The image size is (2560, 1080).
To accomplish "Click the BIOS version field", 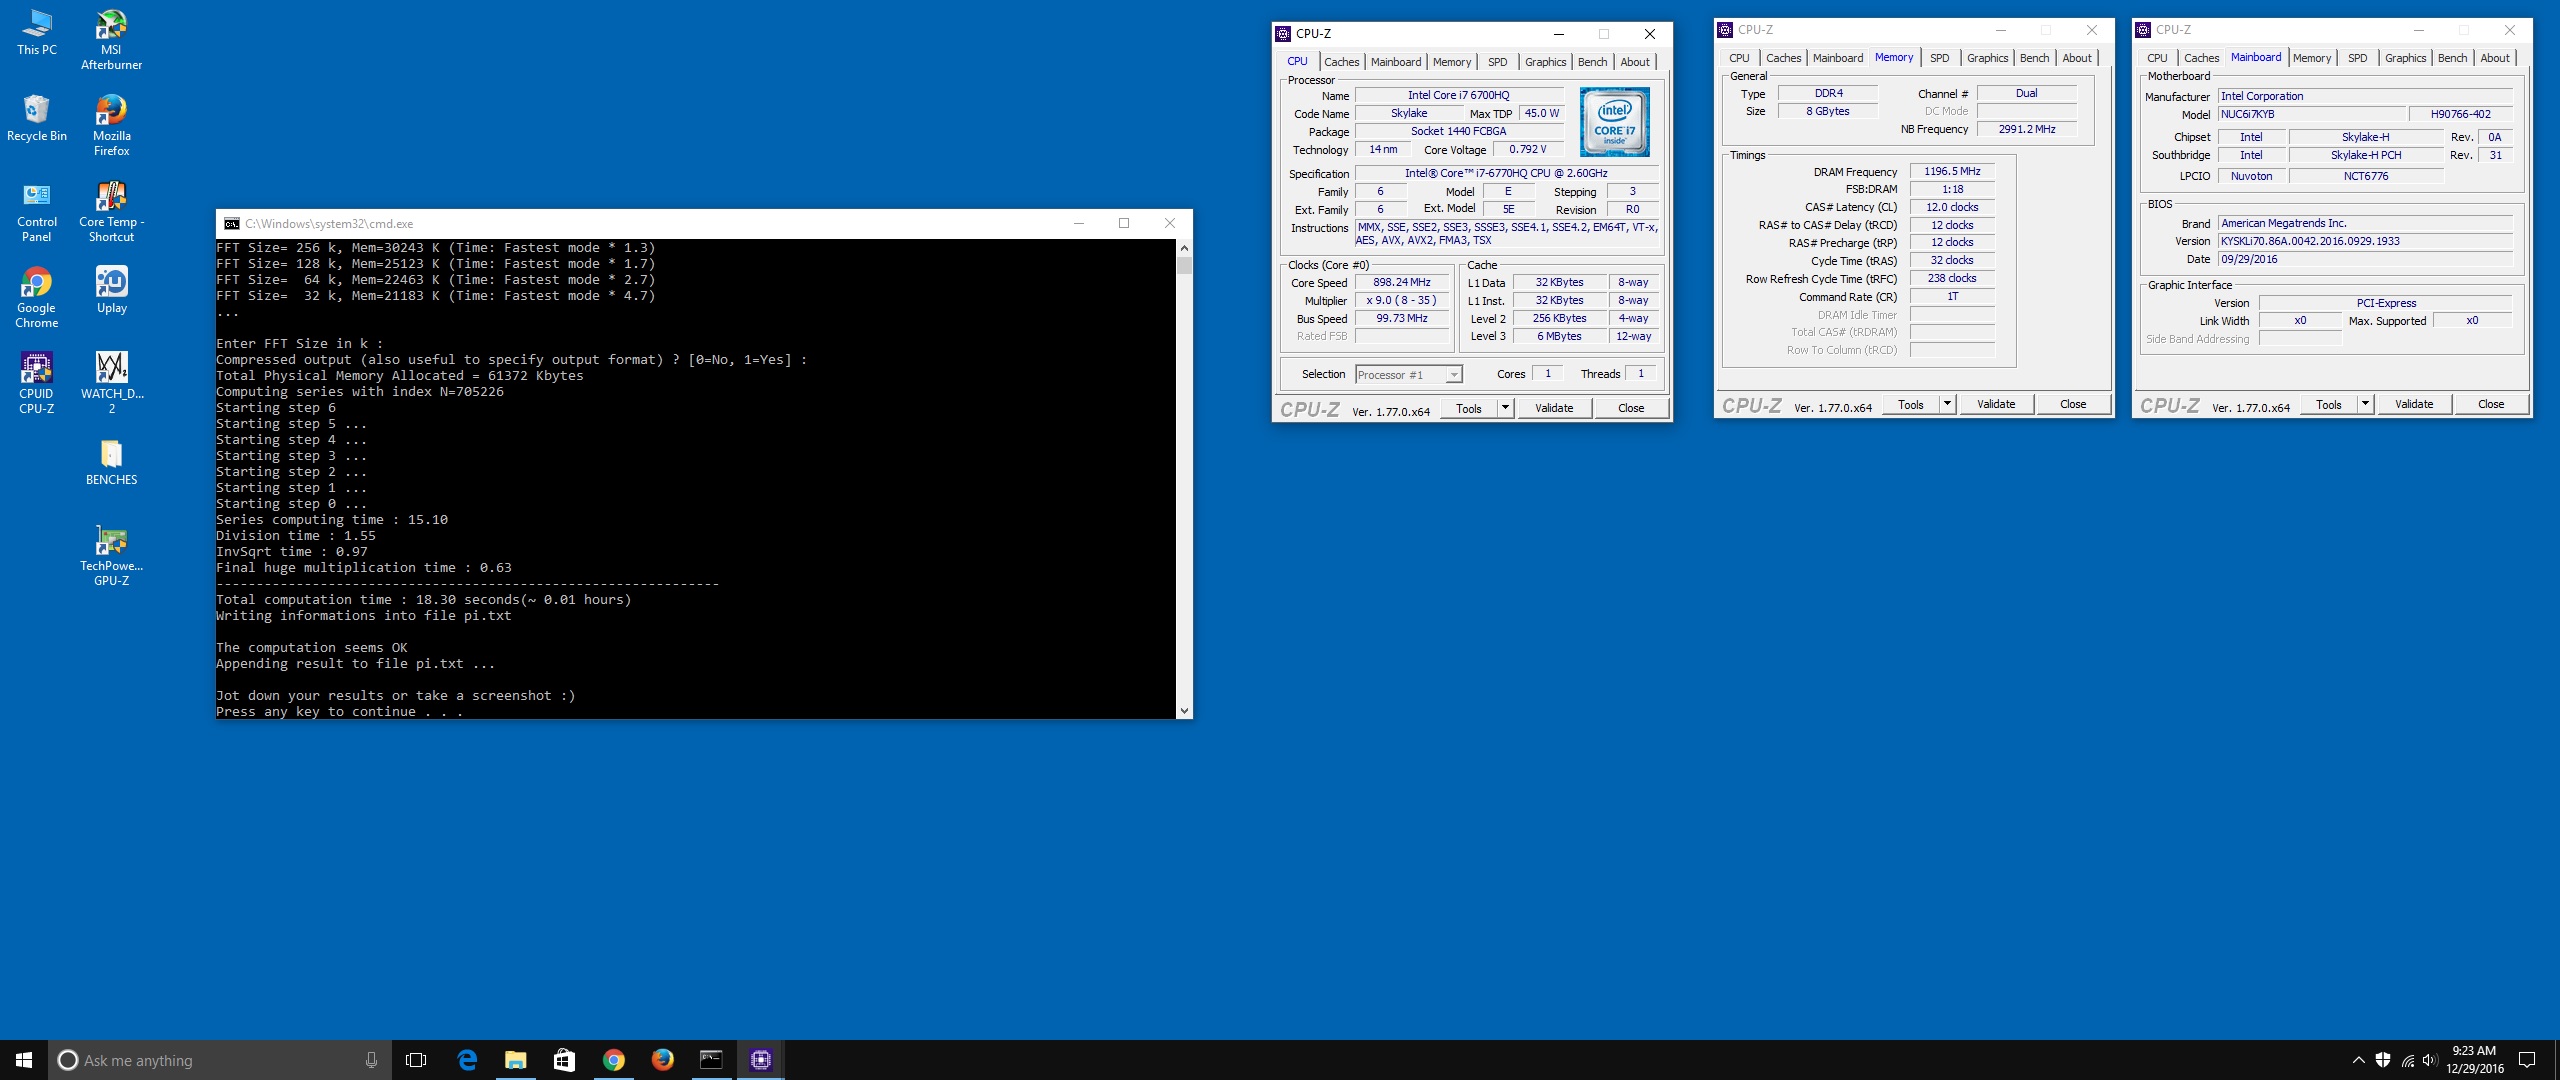I will (2365, 242).
